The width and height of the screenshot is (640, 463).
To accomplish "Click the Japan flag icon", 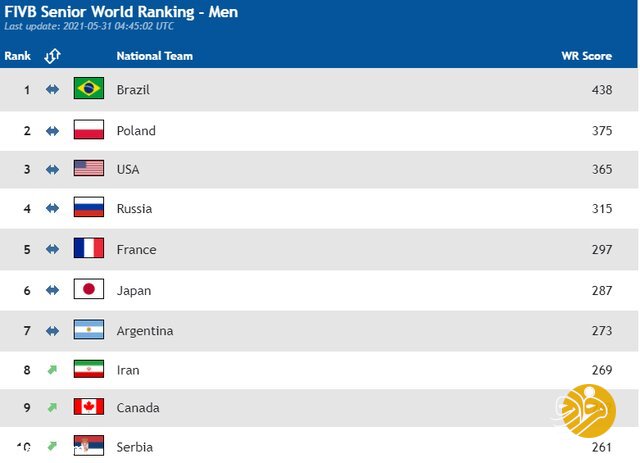I will click(x=89, y=289).
